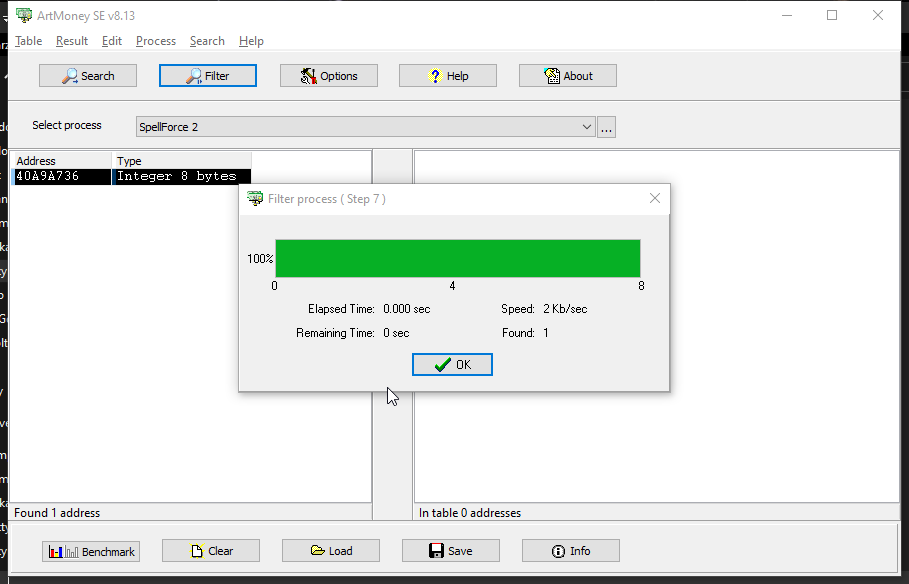
Task: Click the green filter progress bar
Action: (458, 259)
